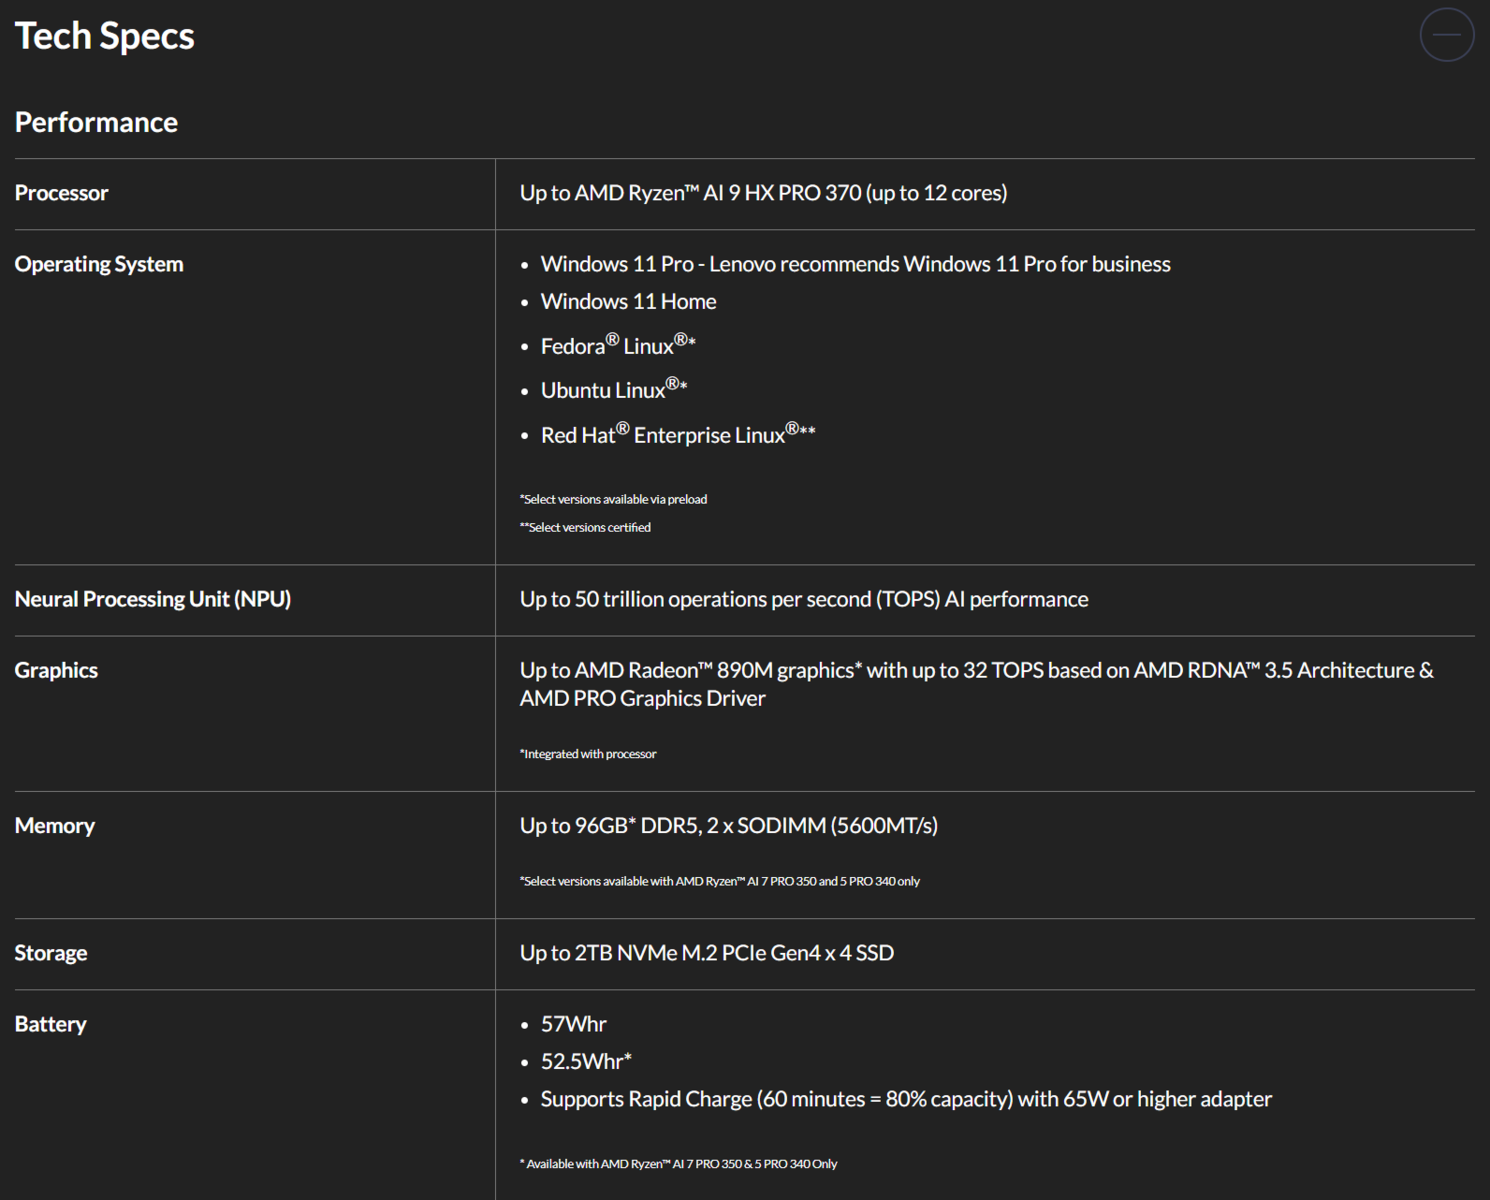The image size is (1490, 1200).
Task: Click the Red Hat Enterprise Linux item
Action: [x=677, y=435]
